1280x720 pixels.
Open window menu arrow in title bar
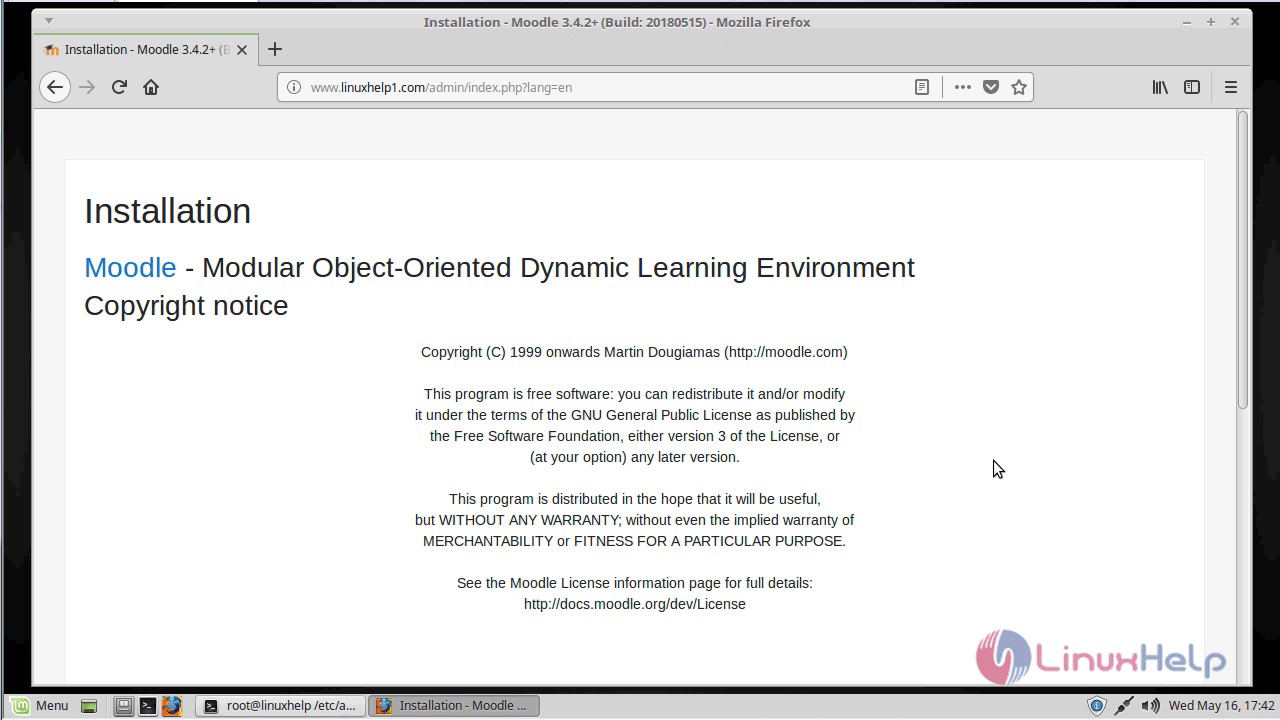tap(48, 21)
